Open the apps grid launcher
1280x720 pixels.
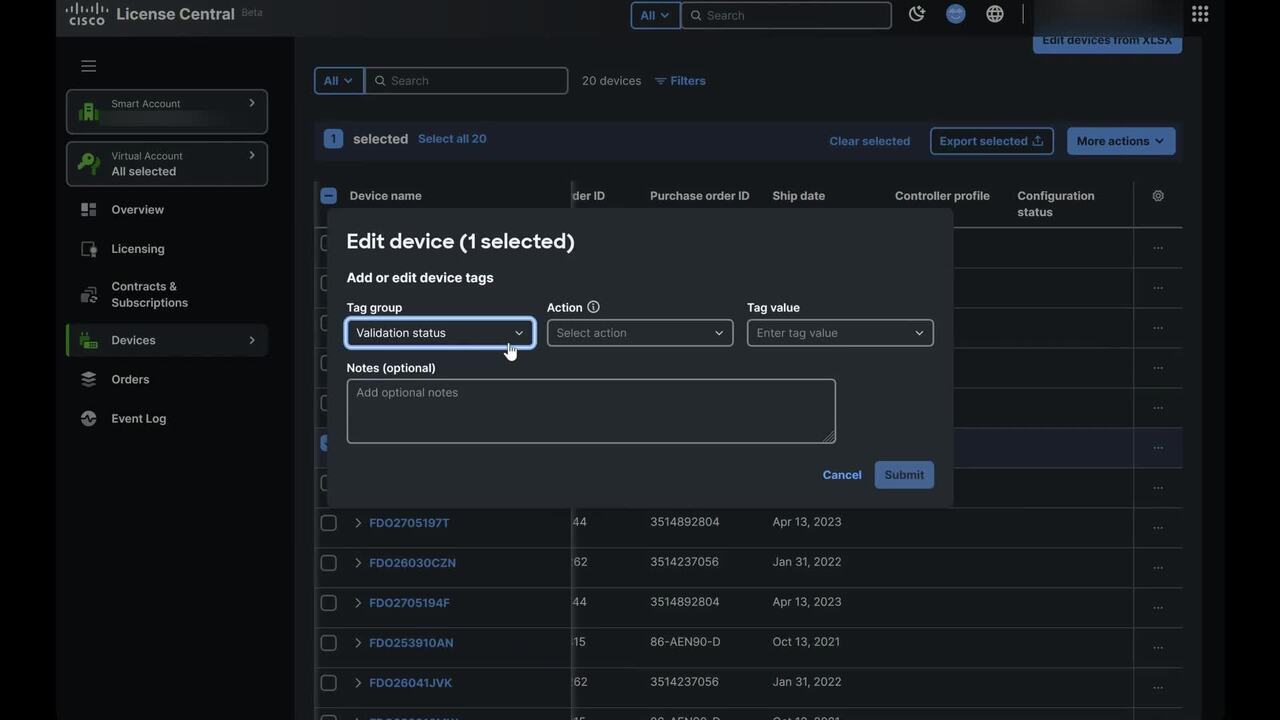click(1200, 14)
